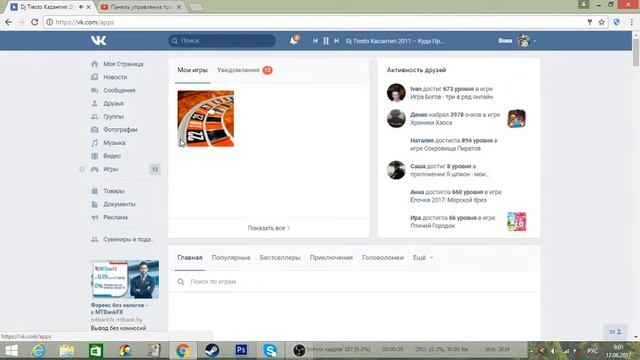Screen dimensions: 640x360
Task: Launch the roulette game thumbnail
Action: click(x=206, y=119)
